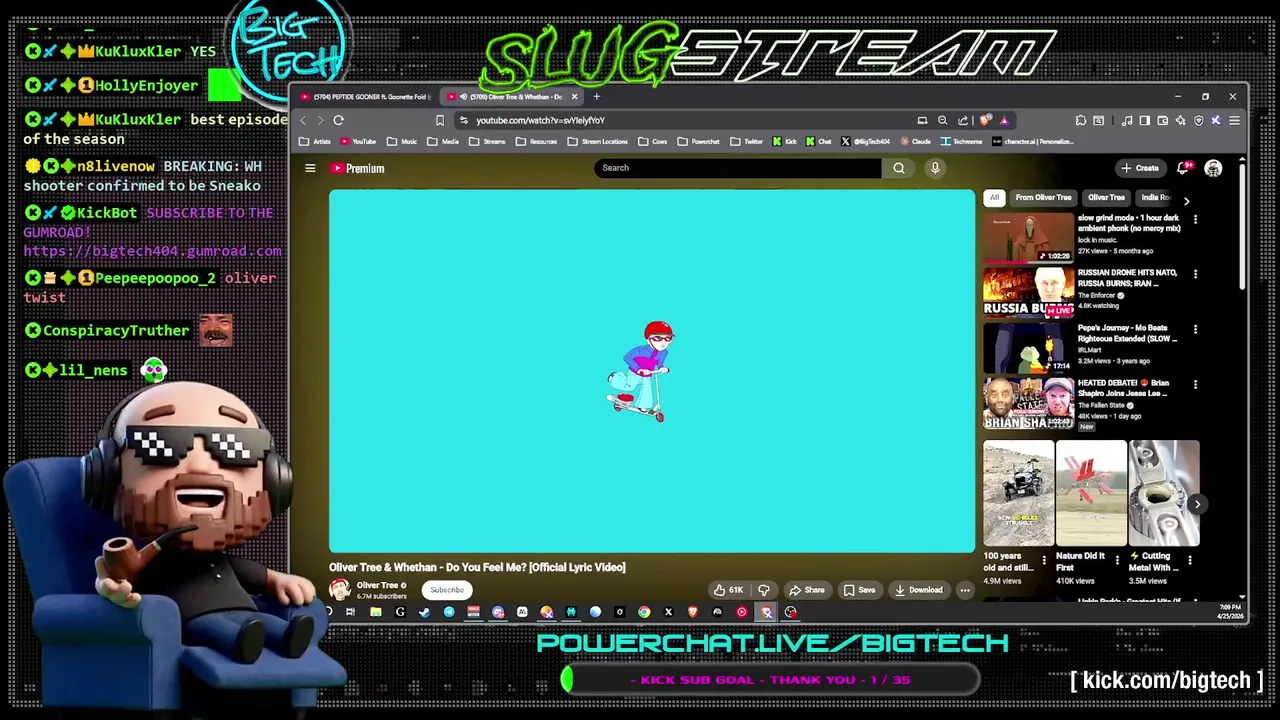Save the video to a playlist
This screenshot has height=720, width=1280.
point(859,590)
